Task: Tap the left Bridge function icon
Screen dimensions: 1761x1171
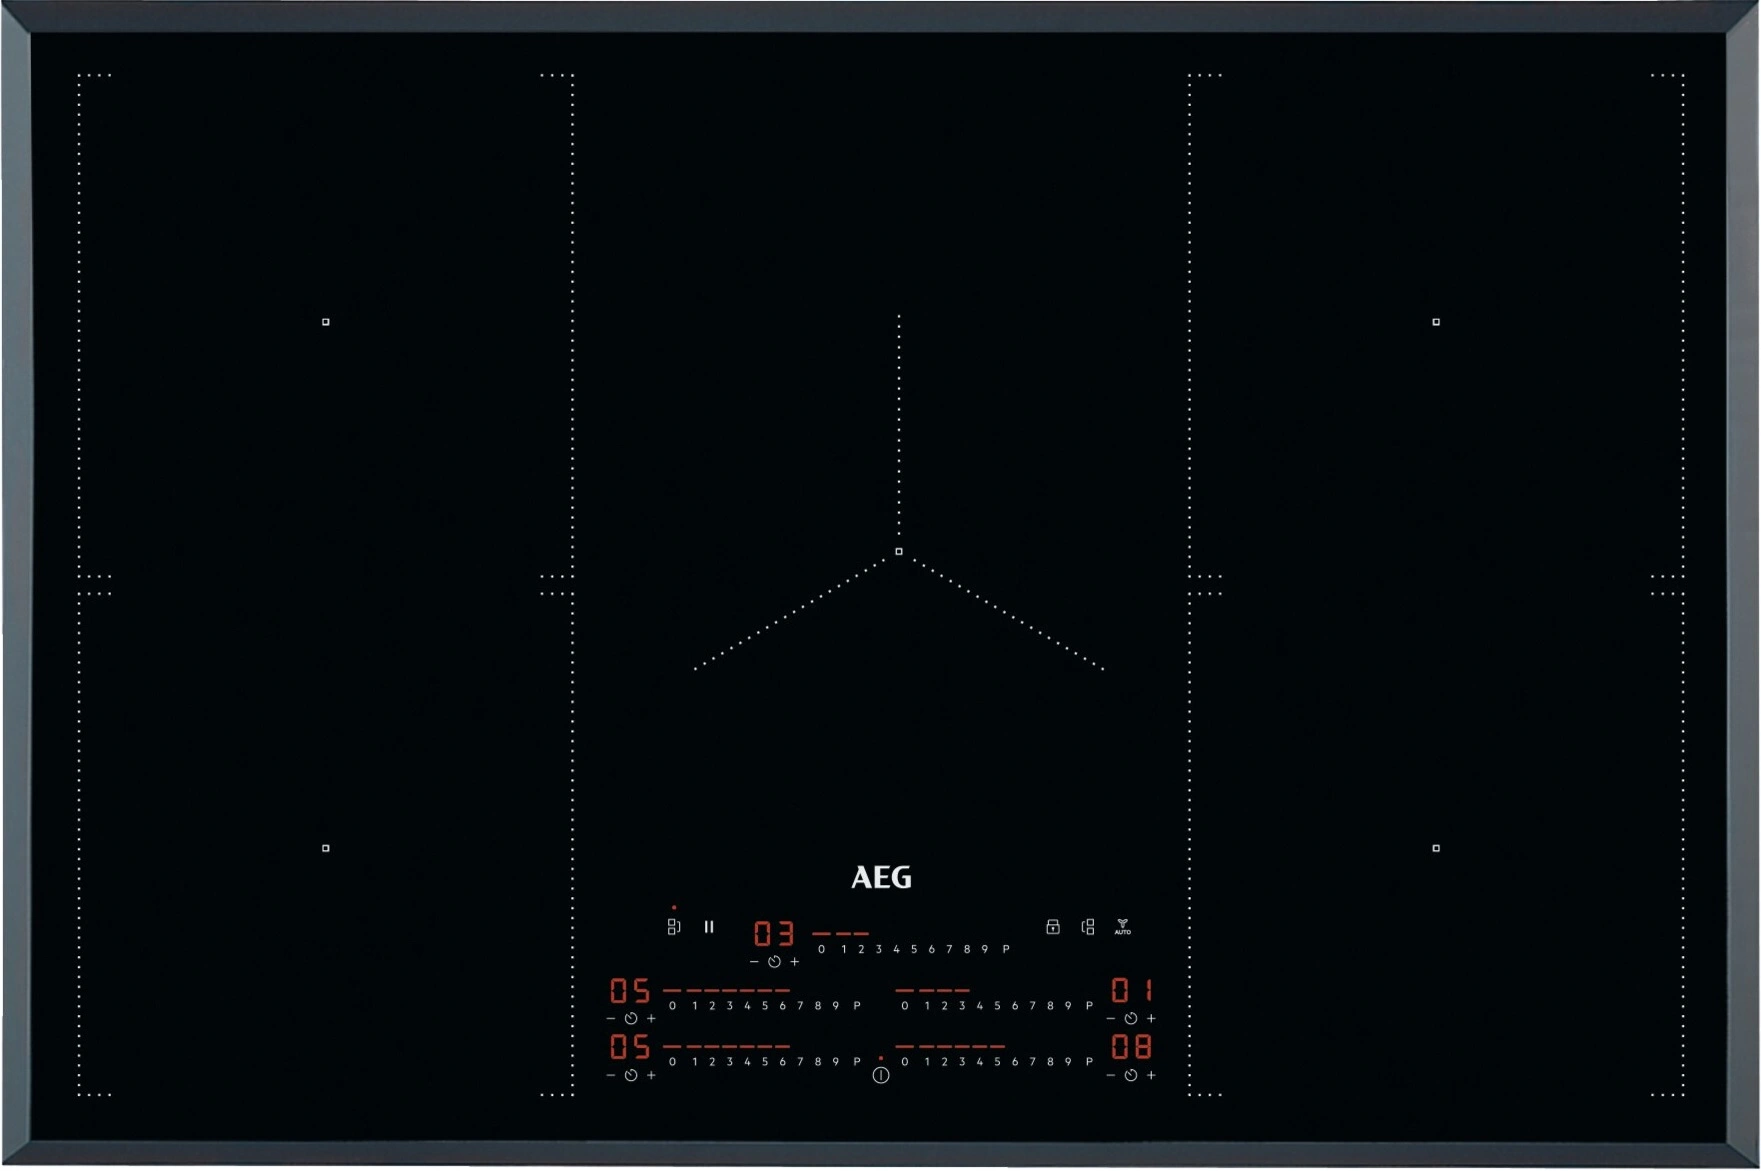Action: click(674, 927)
